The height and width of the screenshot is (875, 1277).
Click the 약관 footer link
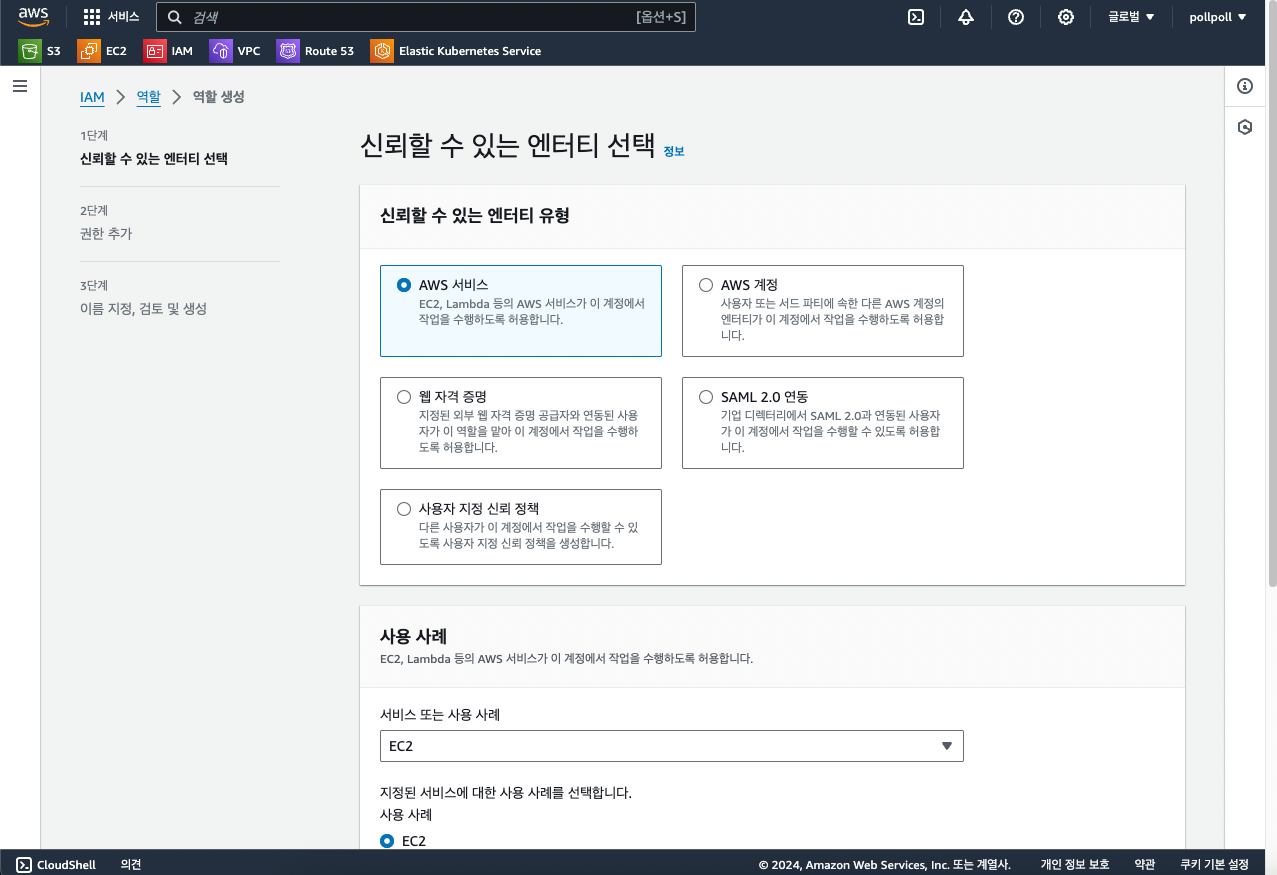(1145, 865)
